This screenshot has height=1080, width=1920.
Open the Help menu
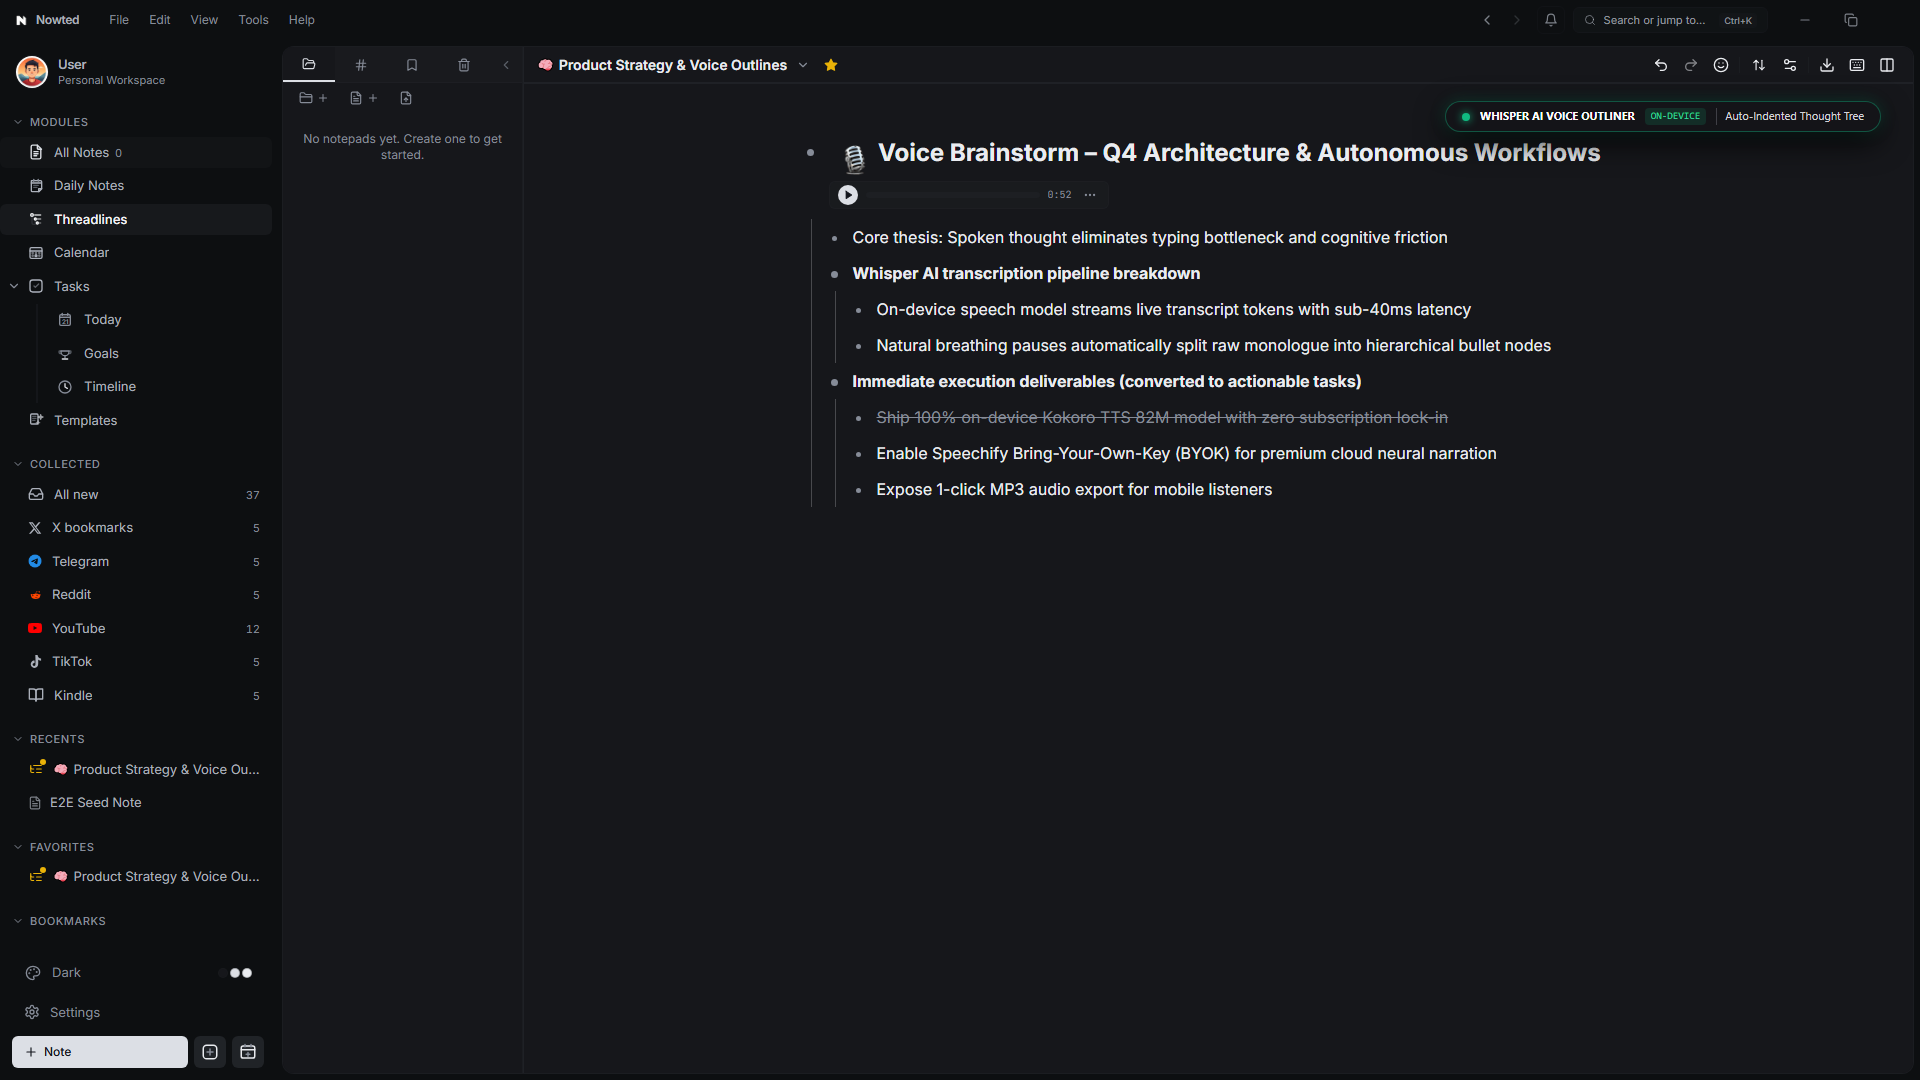pyautogui.click(x=302, y=20)
